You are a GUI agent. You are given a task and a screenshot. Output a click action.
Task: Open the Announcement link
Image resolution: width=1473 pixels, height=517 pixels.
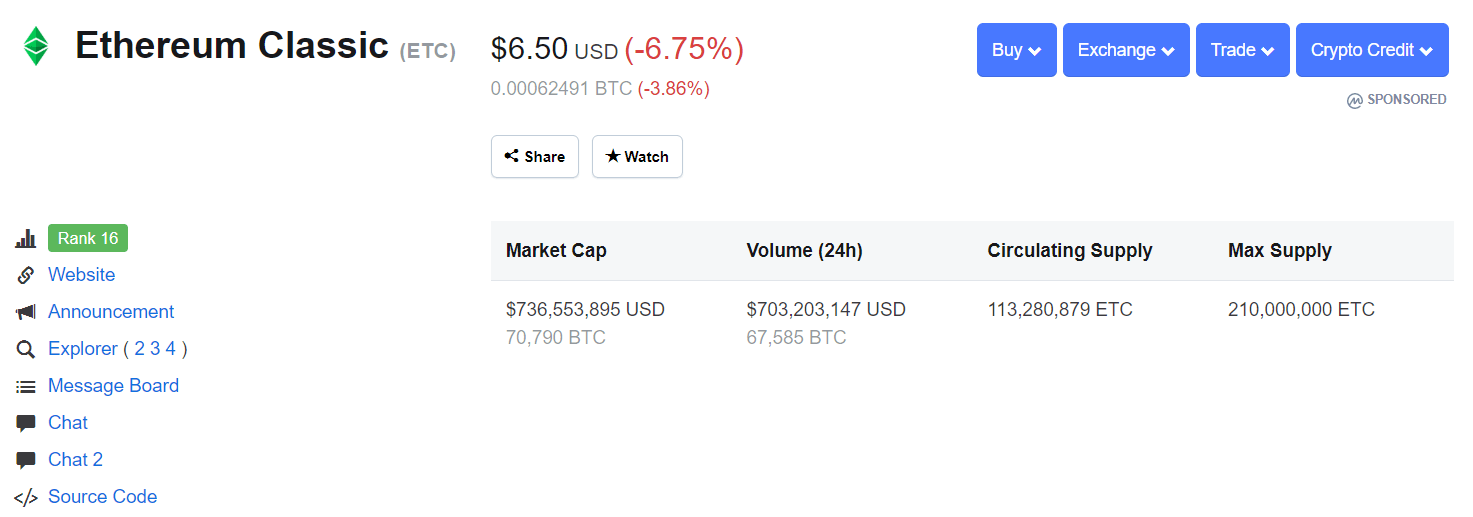click(x=111, y=312)
